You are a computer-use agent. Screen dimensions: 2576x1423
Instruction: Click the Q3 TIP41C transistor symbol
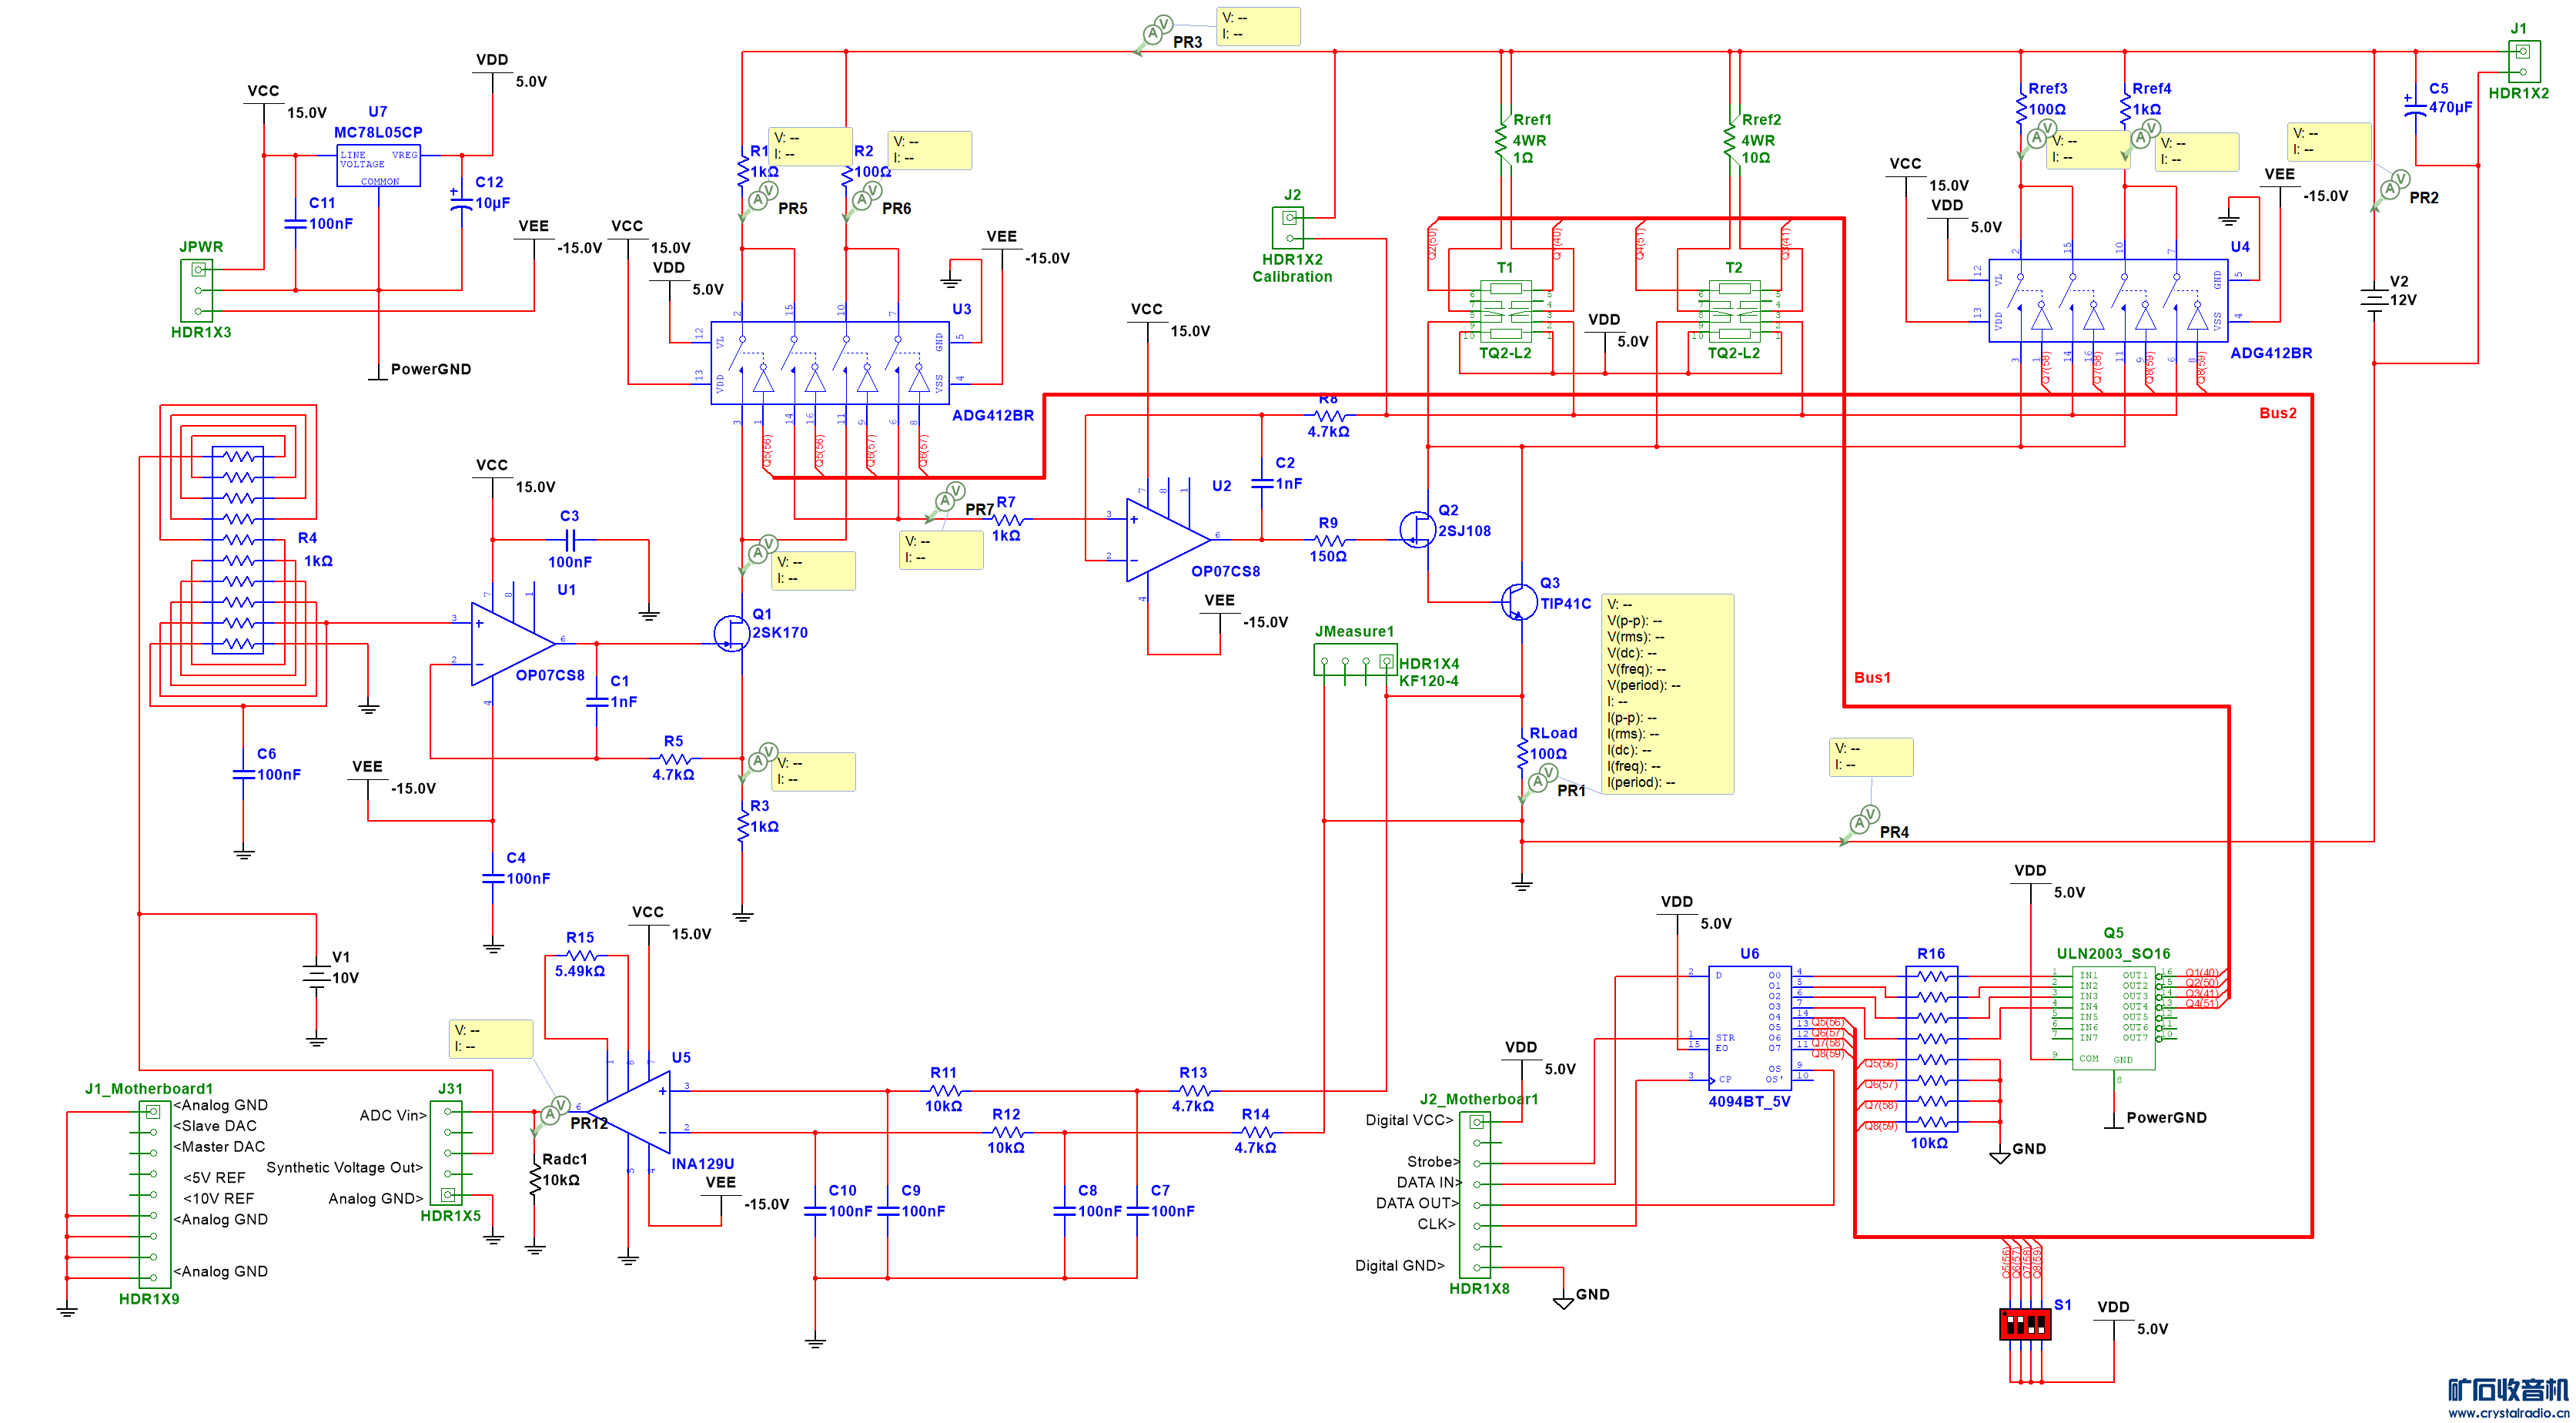(1518, 601)
